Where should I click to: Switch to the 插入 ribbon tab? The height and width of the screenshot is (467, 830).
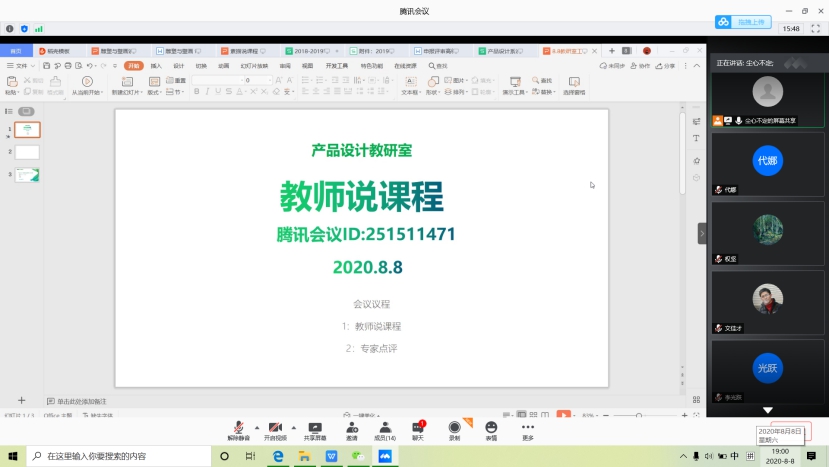point(156,66)
